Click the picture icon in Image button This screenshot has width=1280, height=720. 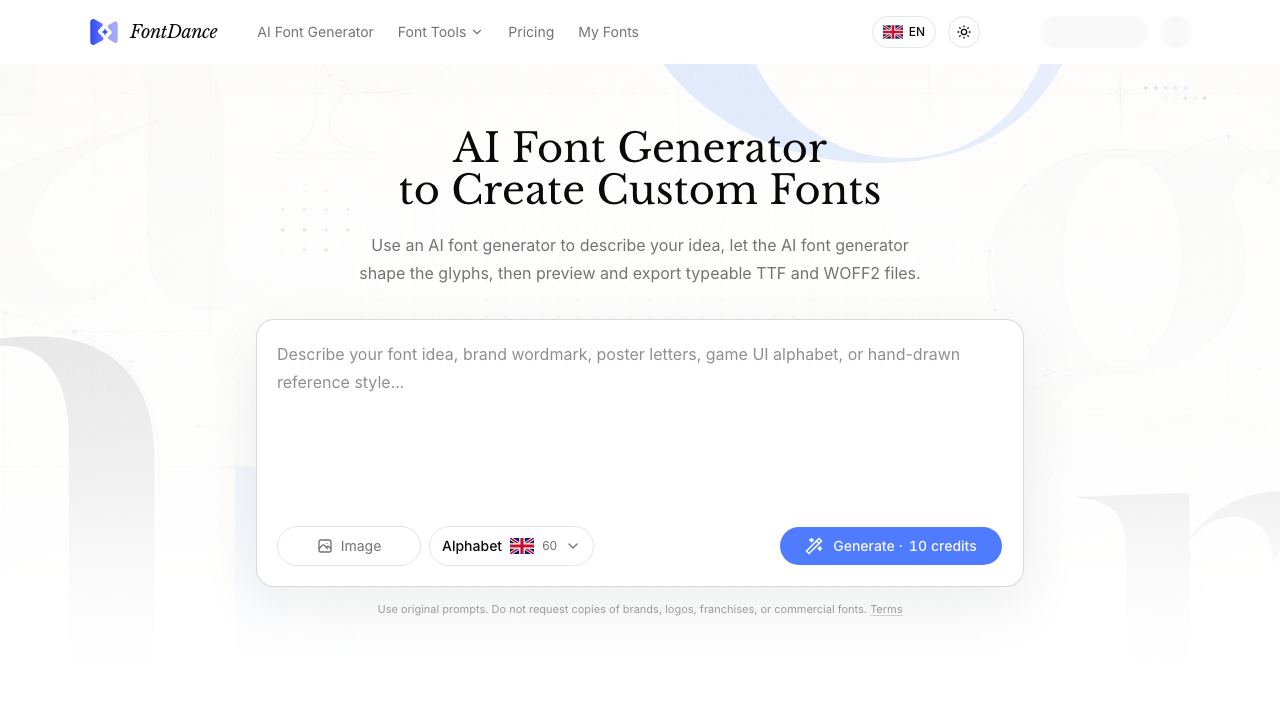pos(325,546)
